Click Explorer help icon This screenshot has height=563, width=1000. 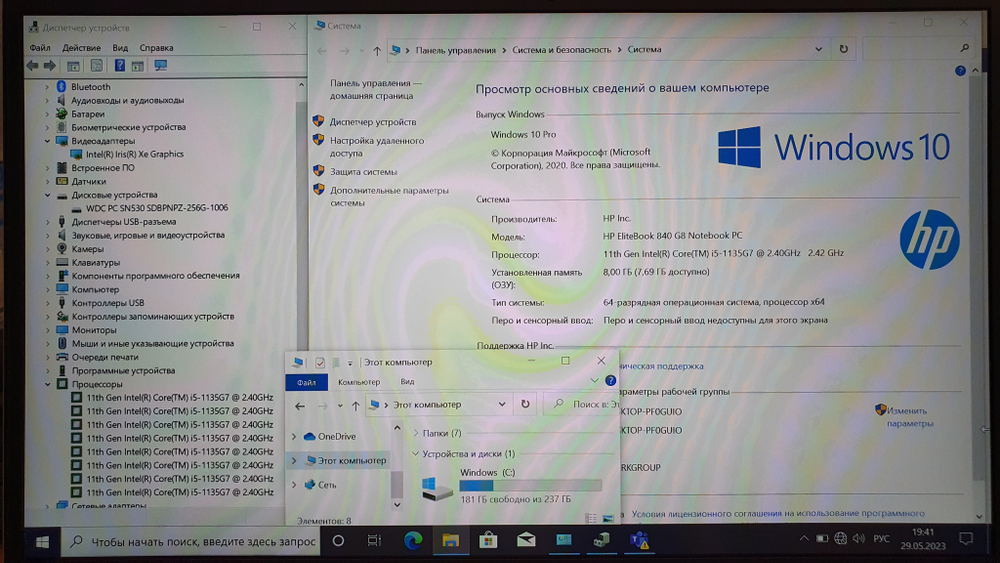point(610,381)
